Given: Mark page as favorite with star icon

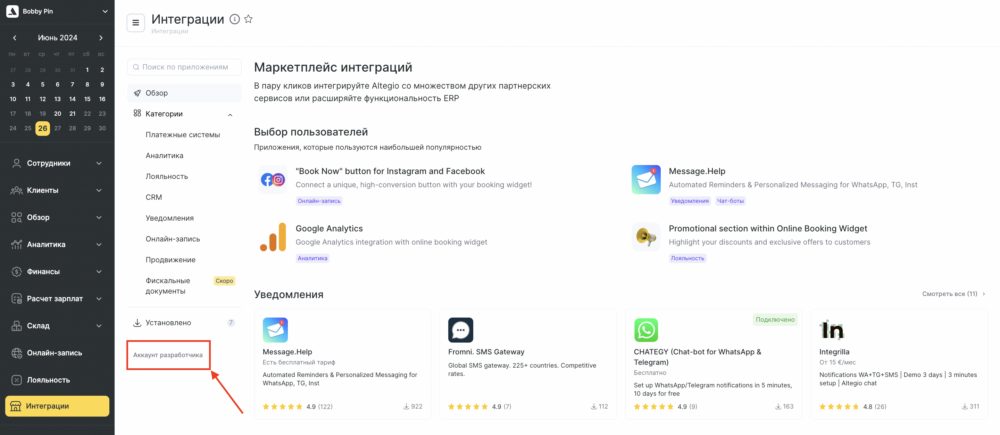Looking at the screenshot, I should pyautogui.click(x=249, y=20).
